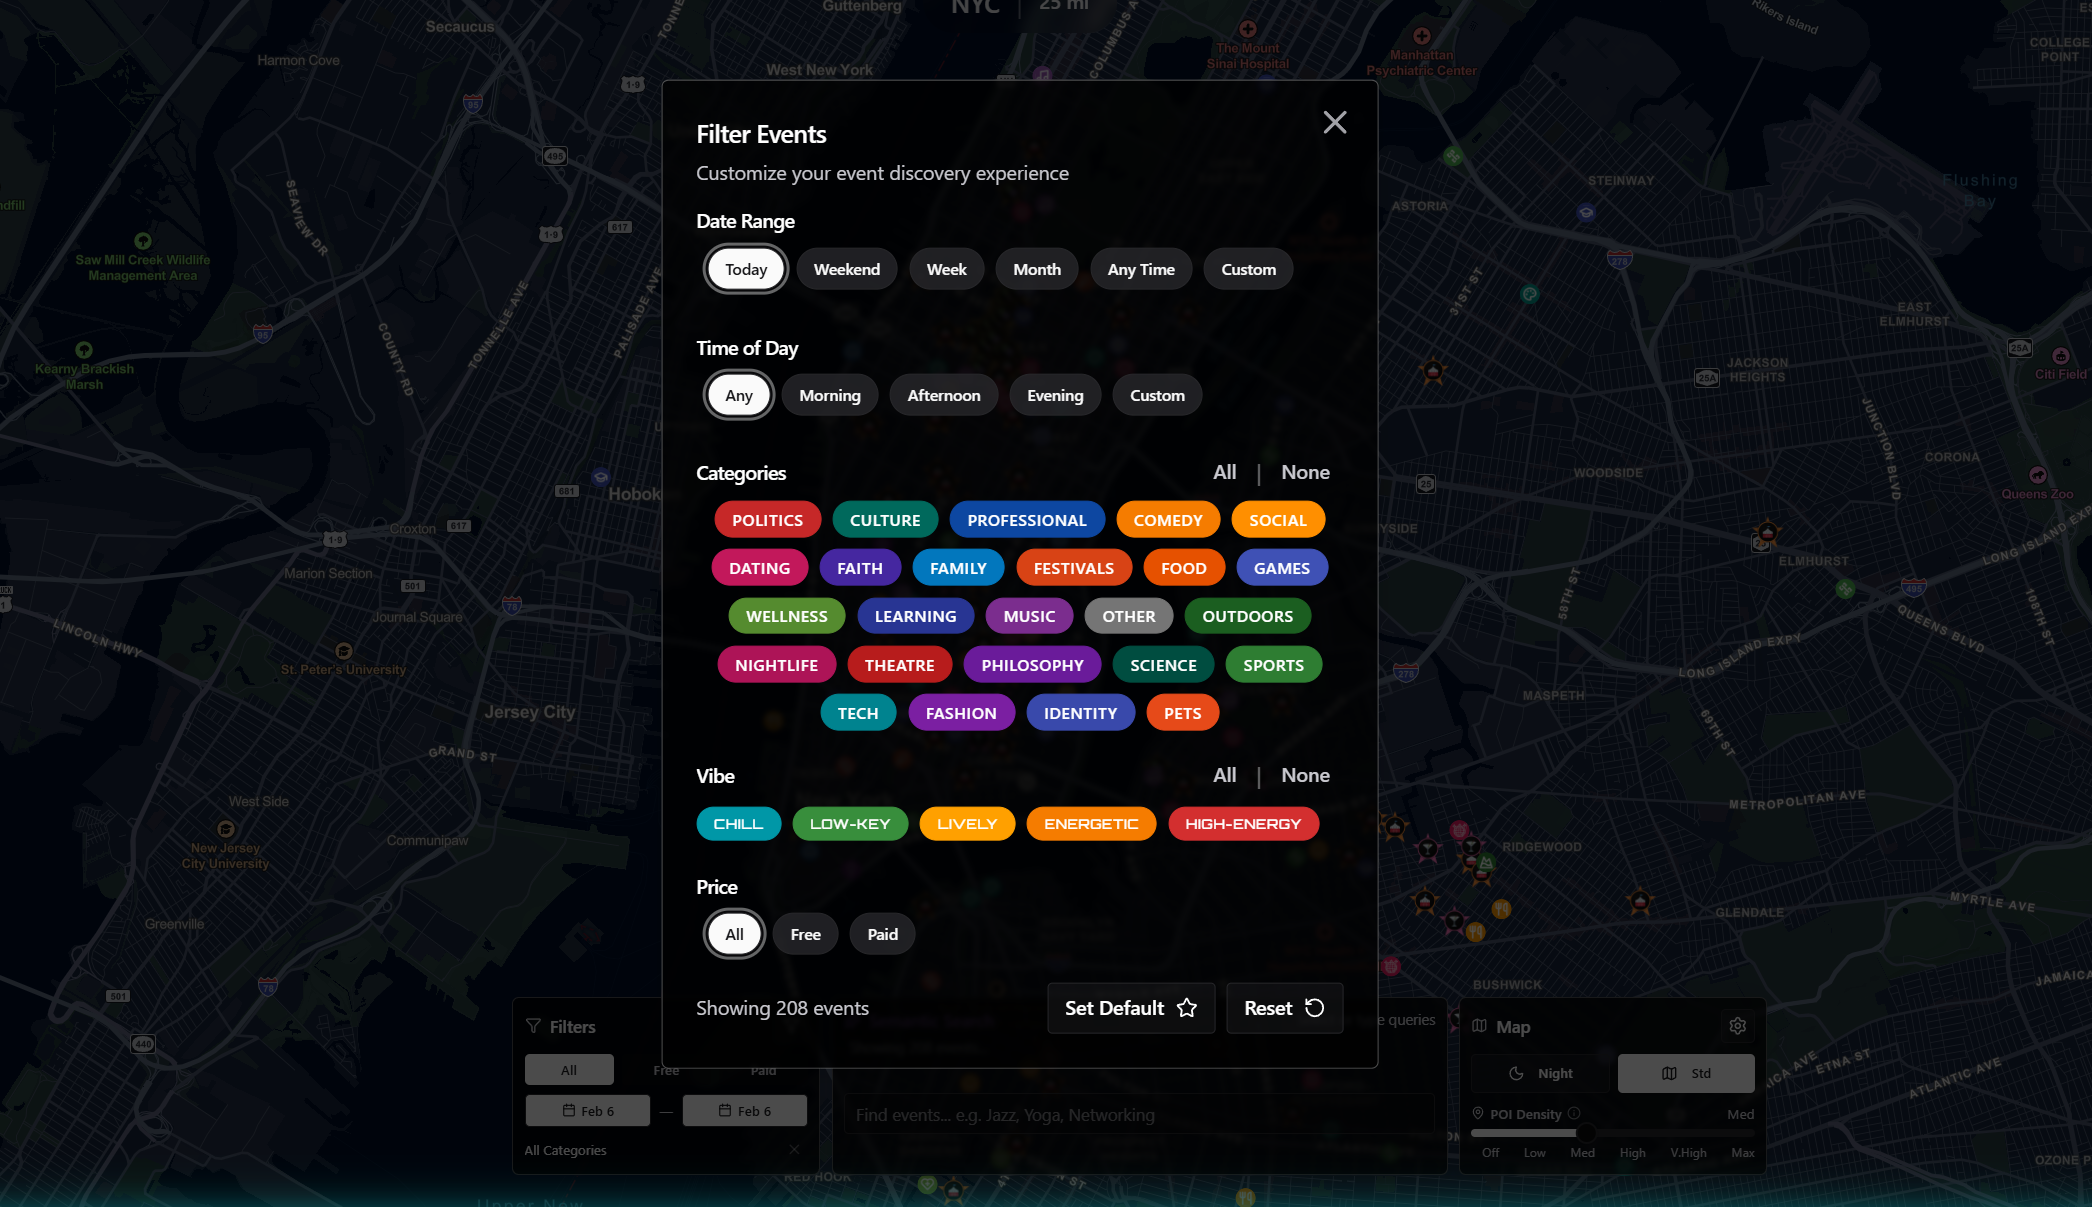Select the Weekend date range option
Screen dimensions: 2092x1207
point(846,269)
